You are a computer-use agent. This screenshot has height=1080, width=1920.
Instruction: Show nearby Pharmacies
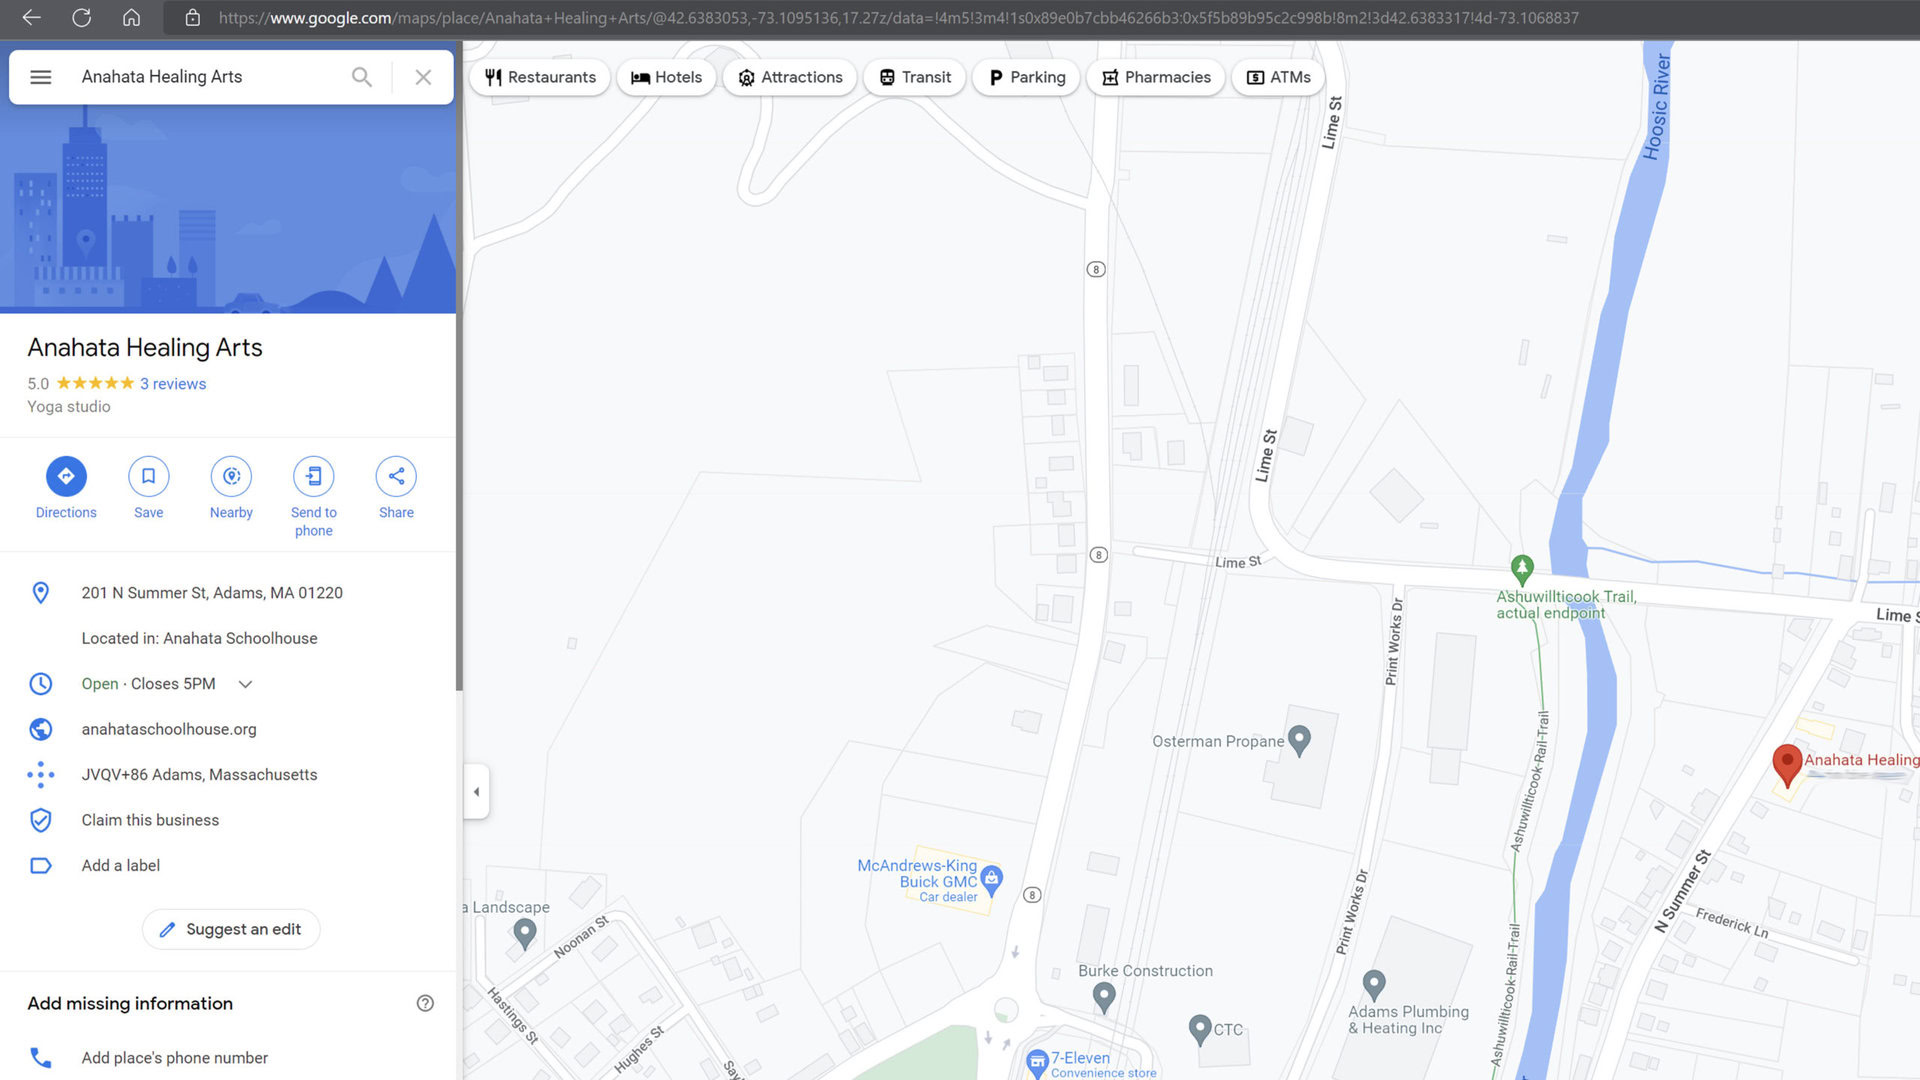click(x=1155, y=77)
